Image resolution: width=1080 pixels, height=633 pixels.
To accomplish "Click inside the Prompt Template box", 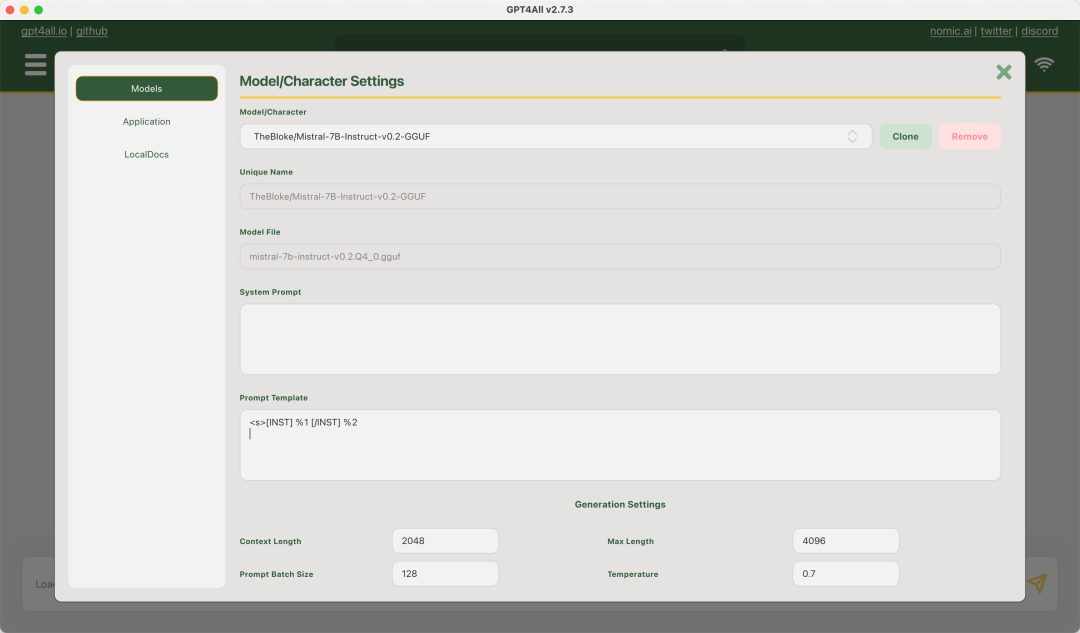I will click(620, 445).
